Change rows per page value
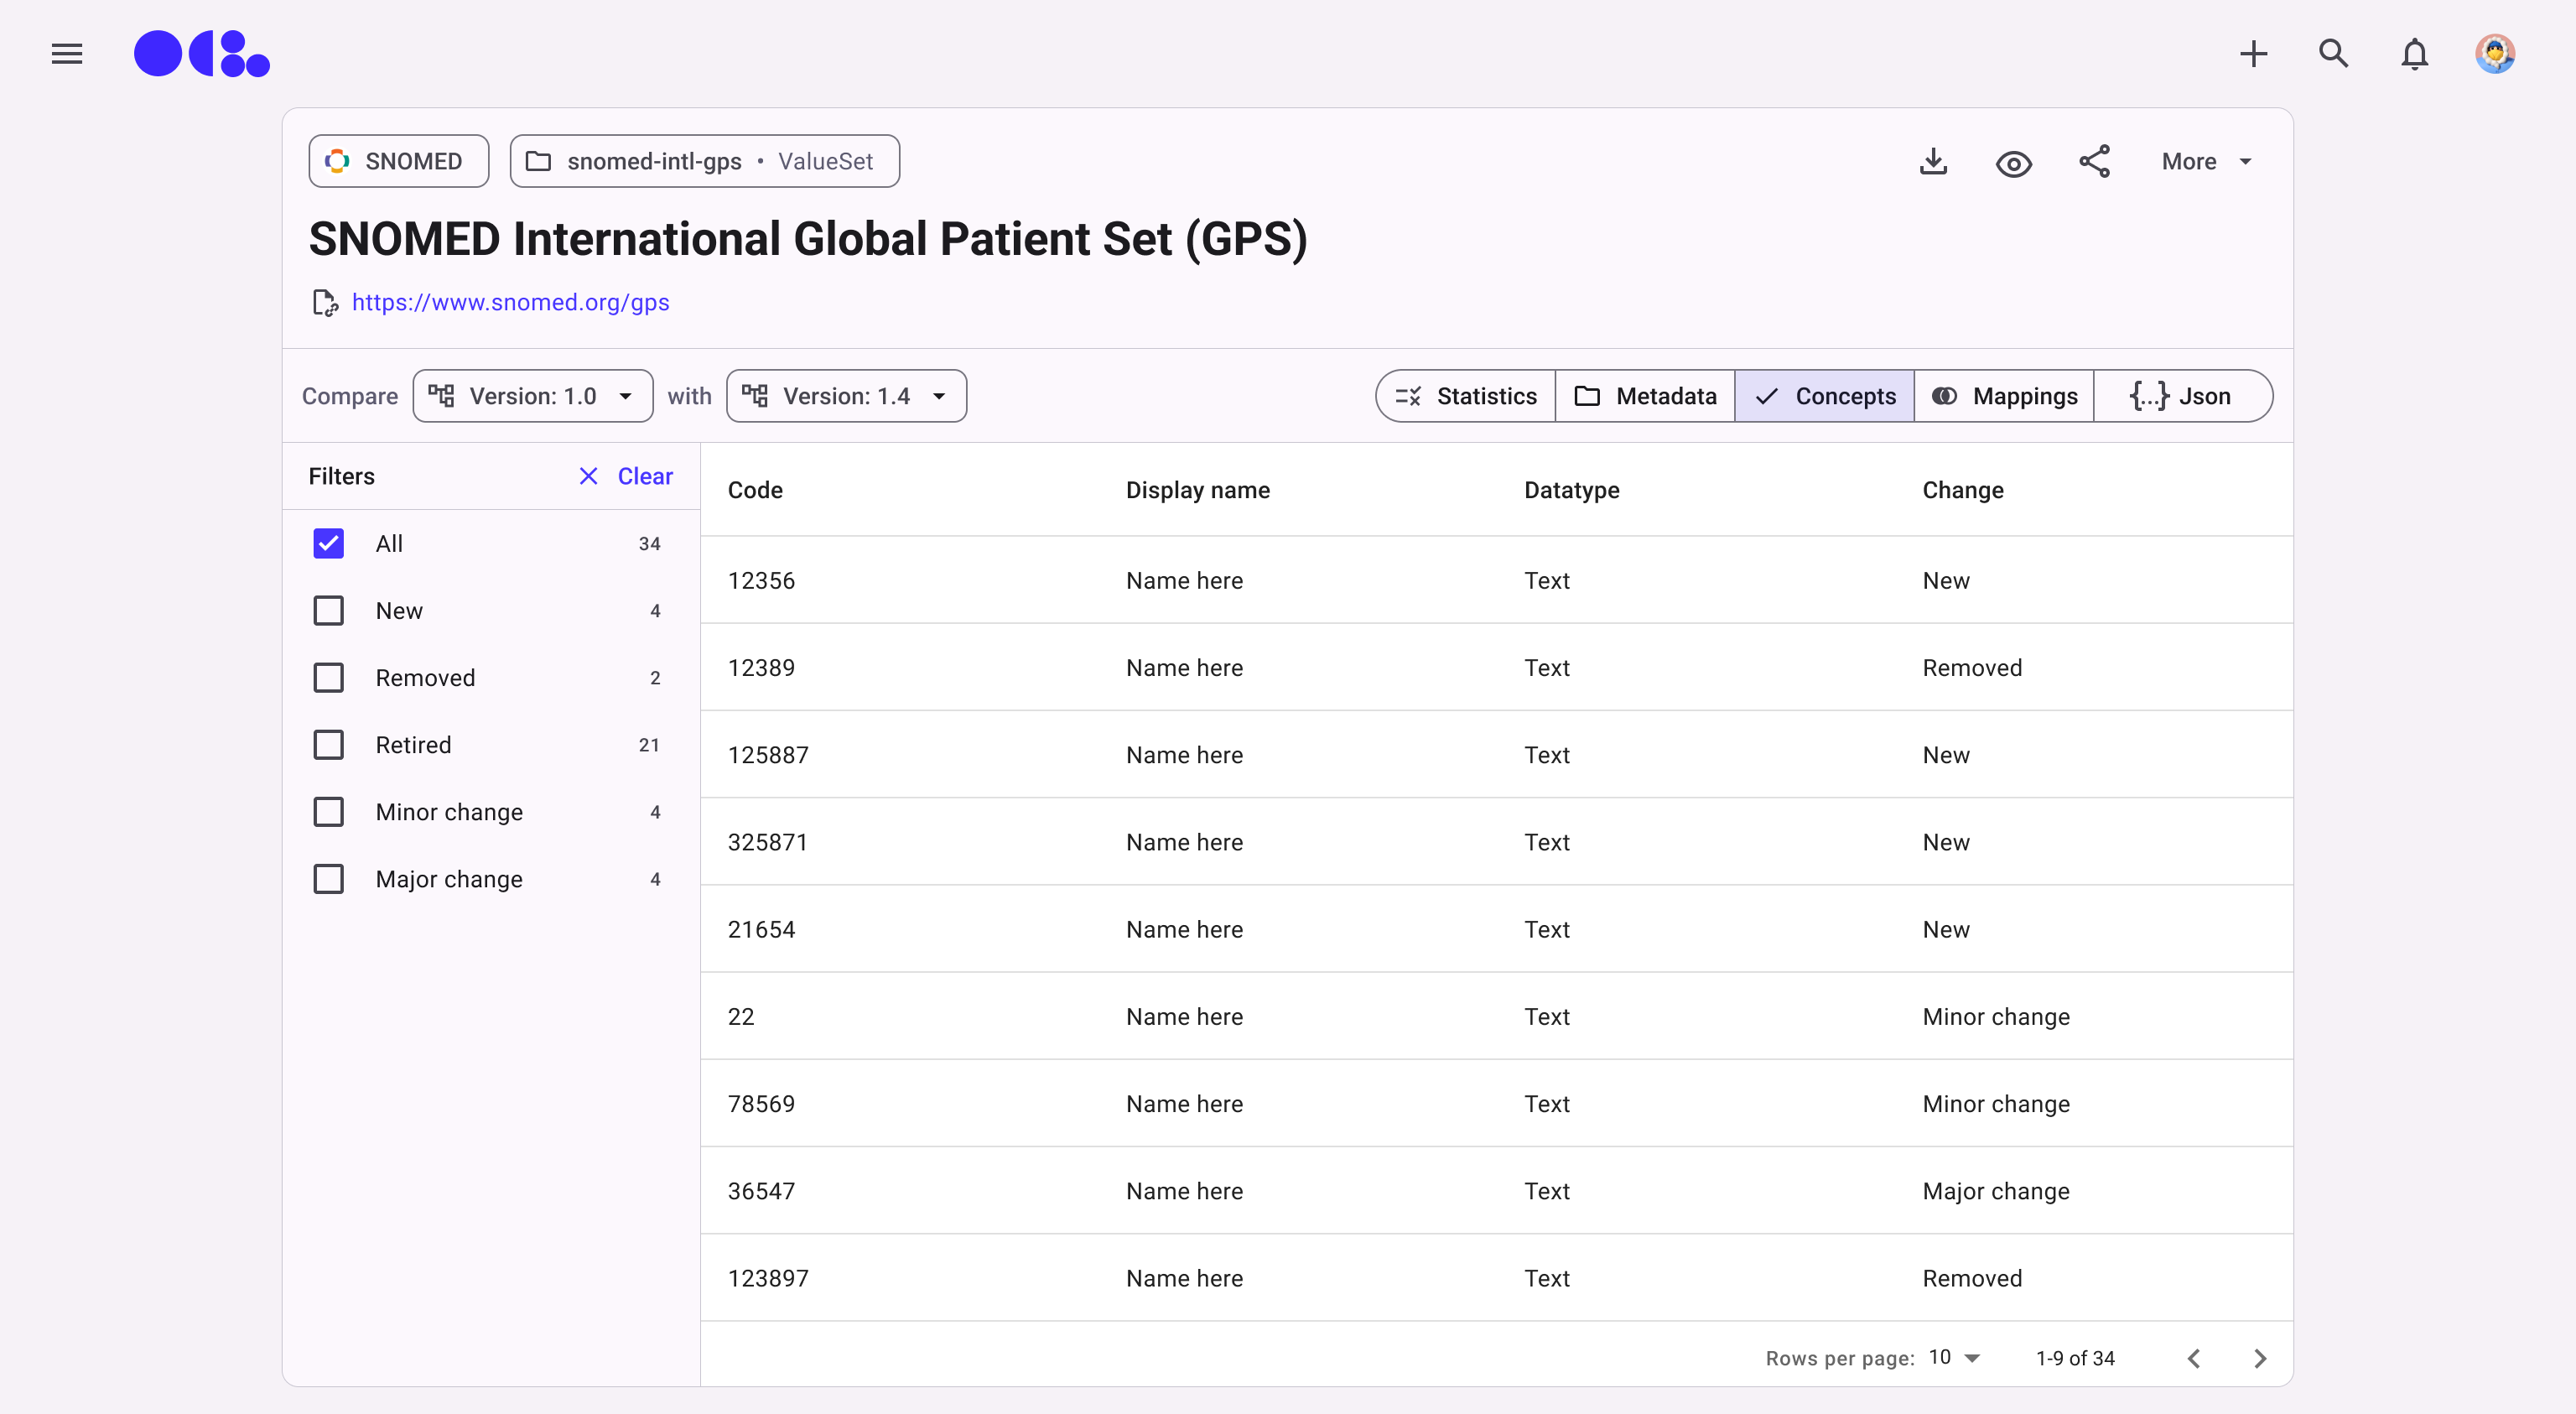 1954,1358
